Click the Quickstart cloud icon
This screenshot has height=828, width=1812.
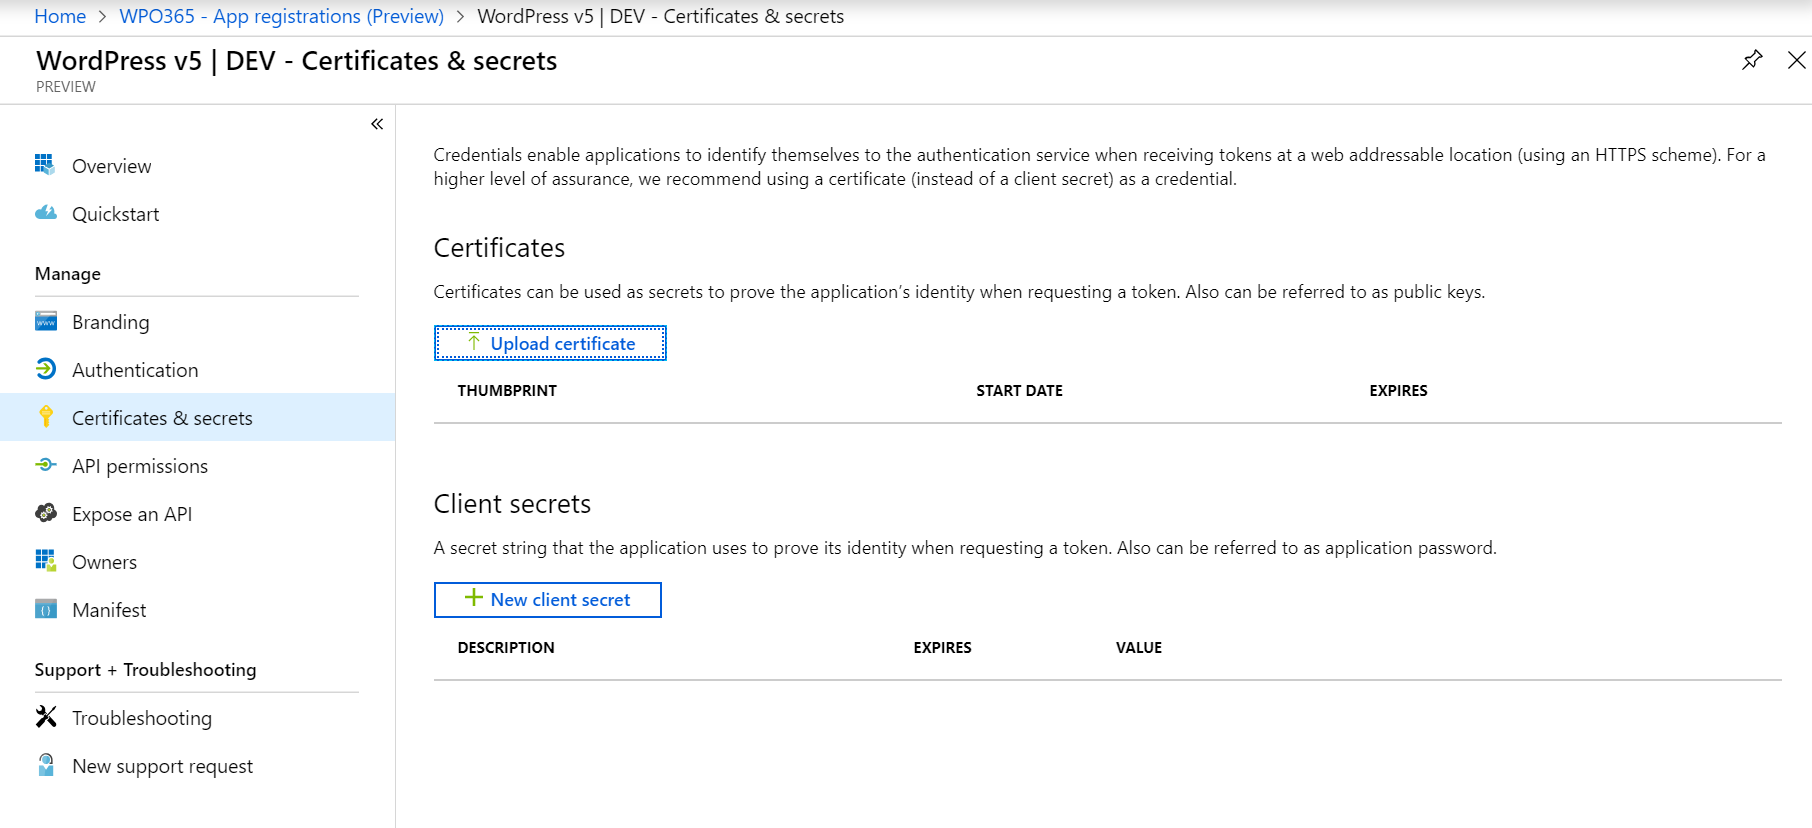[45, 213]
